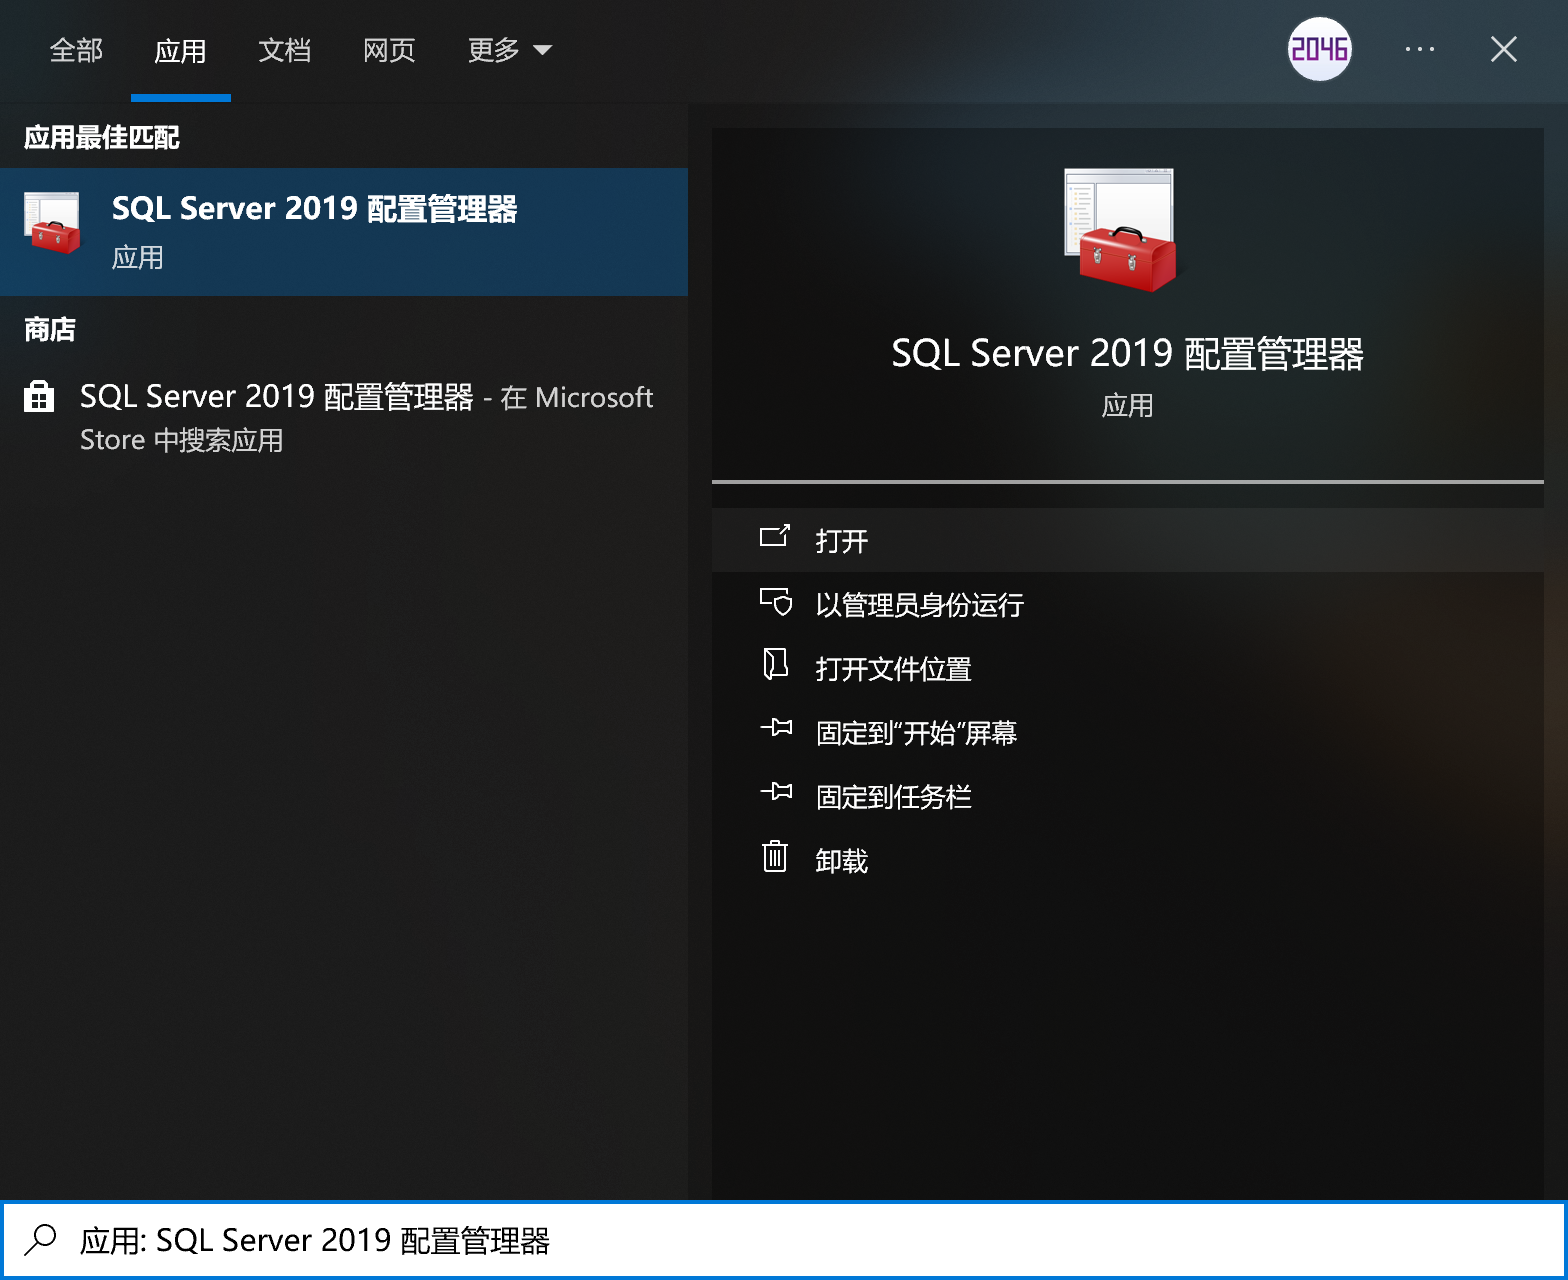The height and width of the screenshot is (1280, 1568).
Task: Choose 固定到"开始"屏幕 option
Action: pos(916,733)
